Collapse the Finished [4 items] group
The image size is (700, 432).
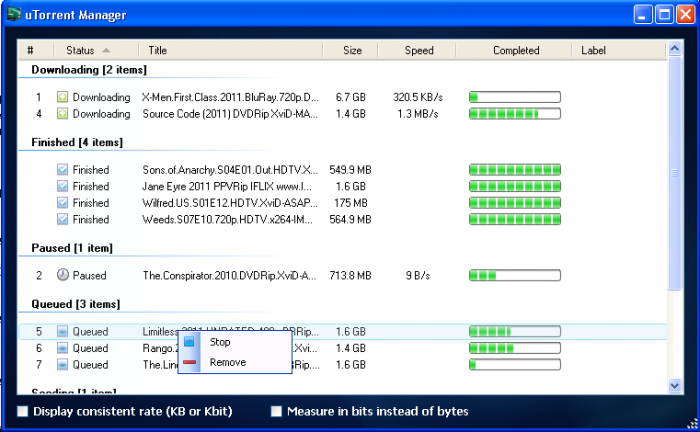tap(77, 142)
